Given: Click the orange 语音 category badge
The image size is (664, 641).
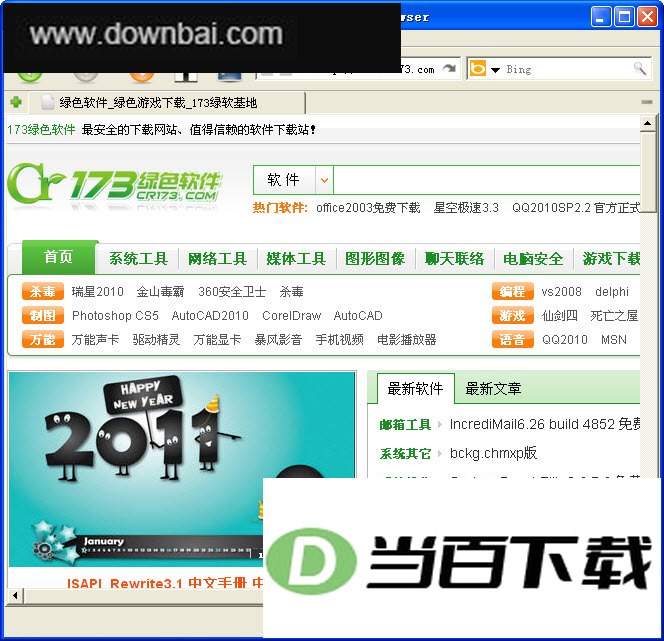Looking at the screenshot, I should click(512, 340).
